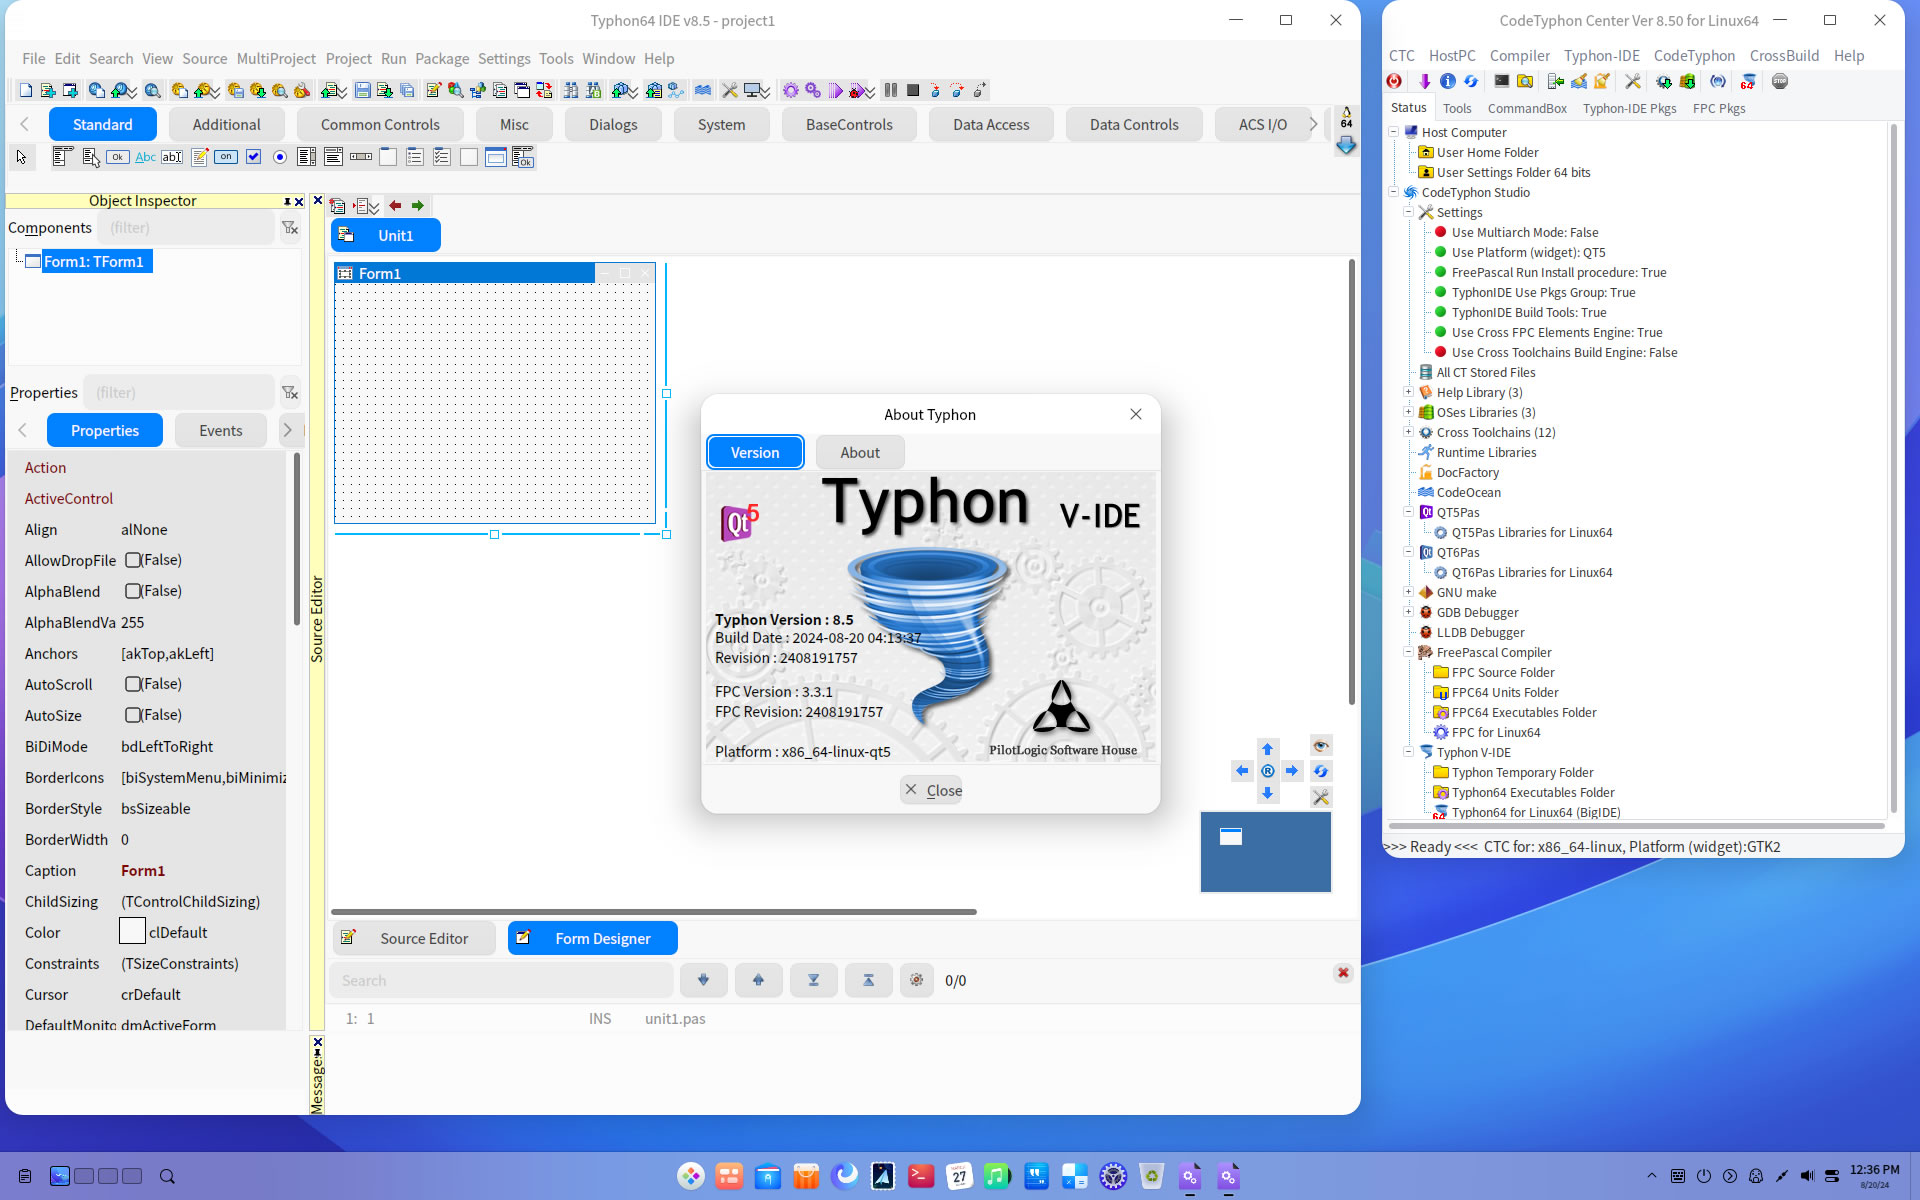The width and height of the screenshot is (1920, 1200).
Task: Select the TEdit 'abI' component in palette
Action: click(172, 157)
